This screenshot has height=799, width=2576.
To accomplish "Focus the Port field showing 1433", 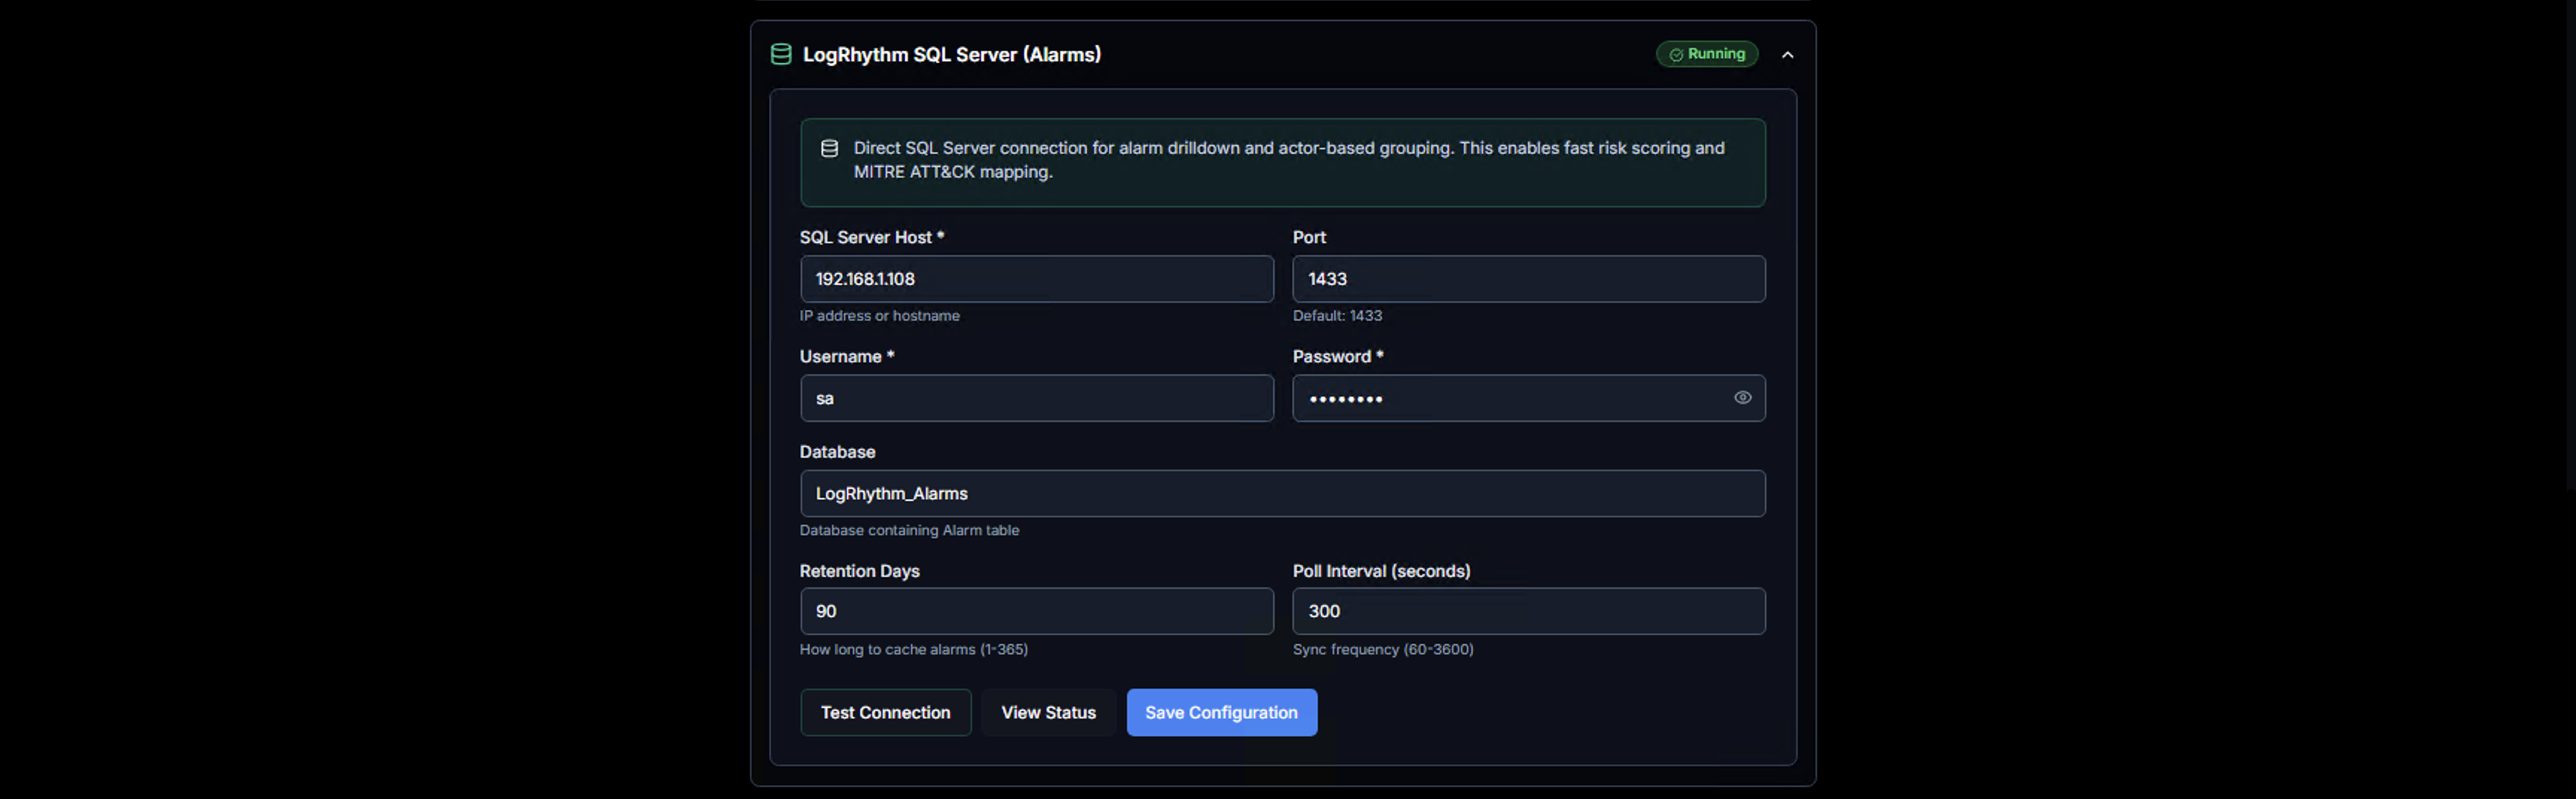I will coord(1528,279).
